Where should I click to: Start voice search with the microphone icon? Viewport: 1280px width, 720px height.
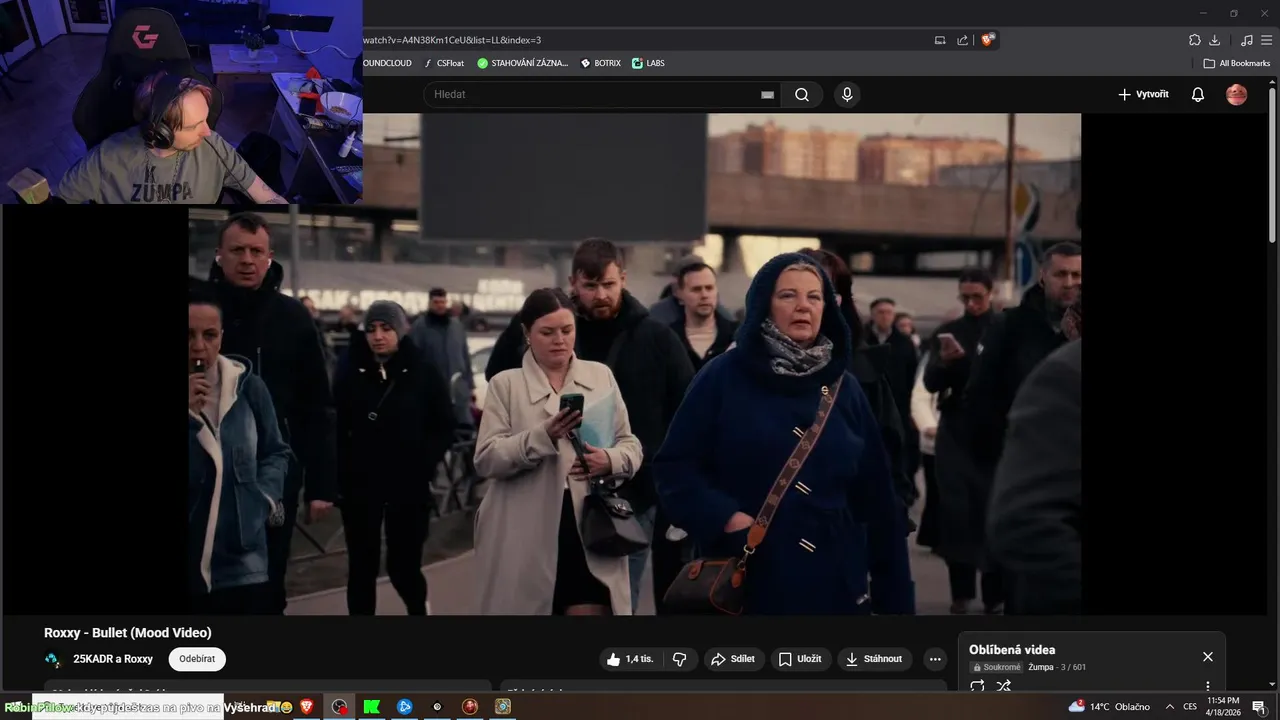click(847, 95)
